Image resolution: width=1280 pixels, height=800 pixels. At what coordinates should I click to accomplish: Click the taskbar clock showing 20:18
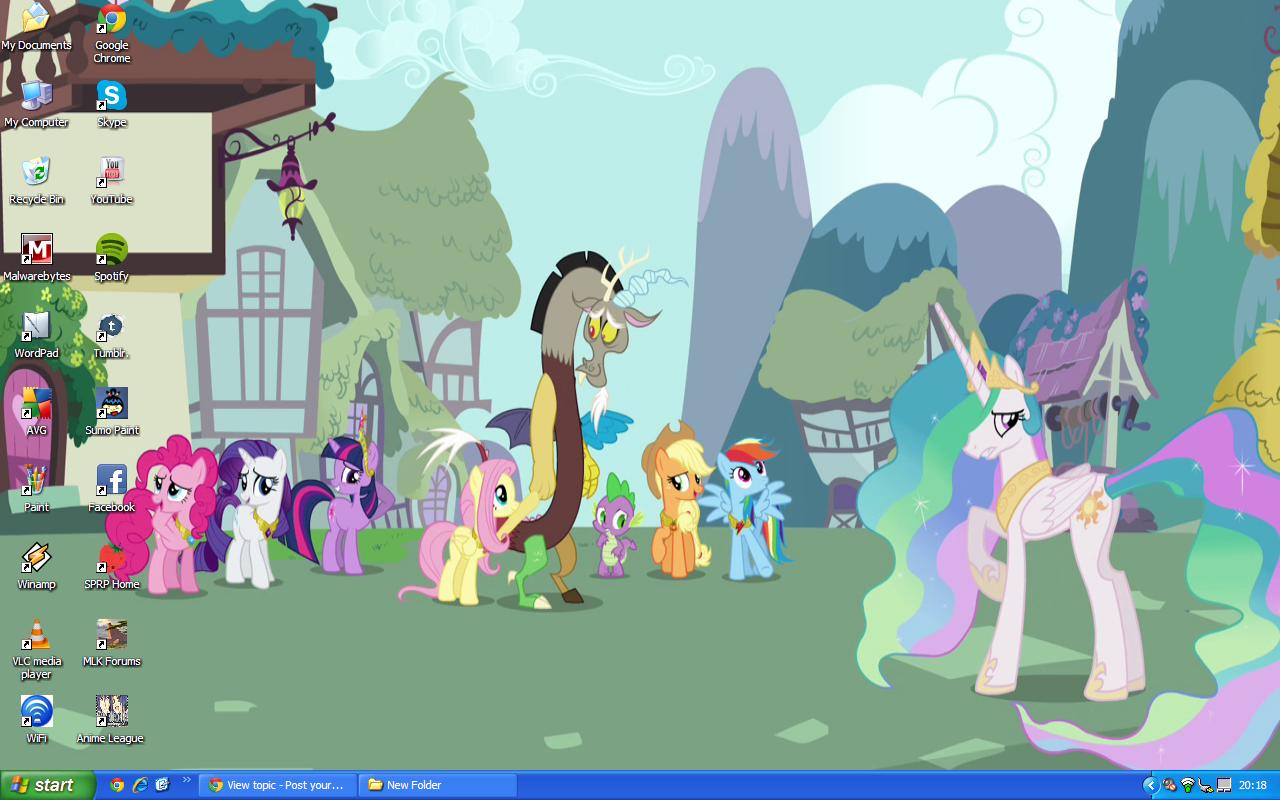[x=1252, y=785]
